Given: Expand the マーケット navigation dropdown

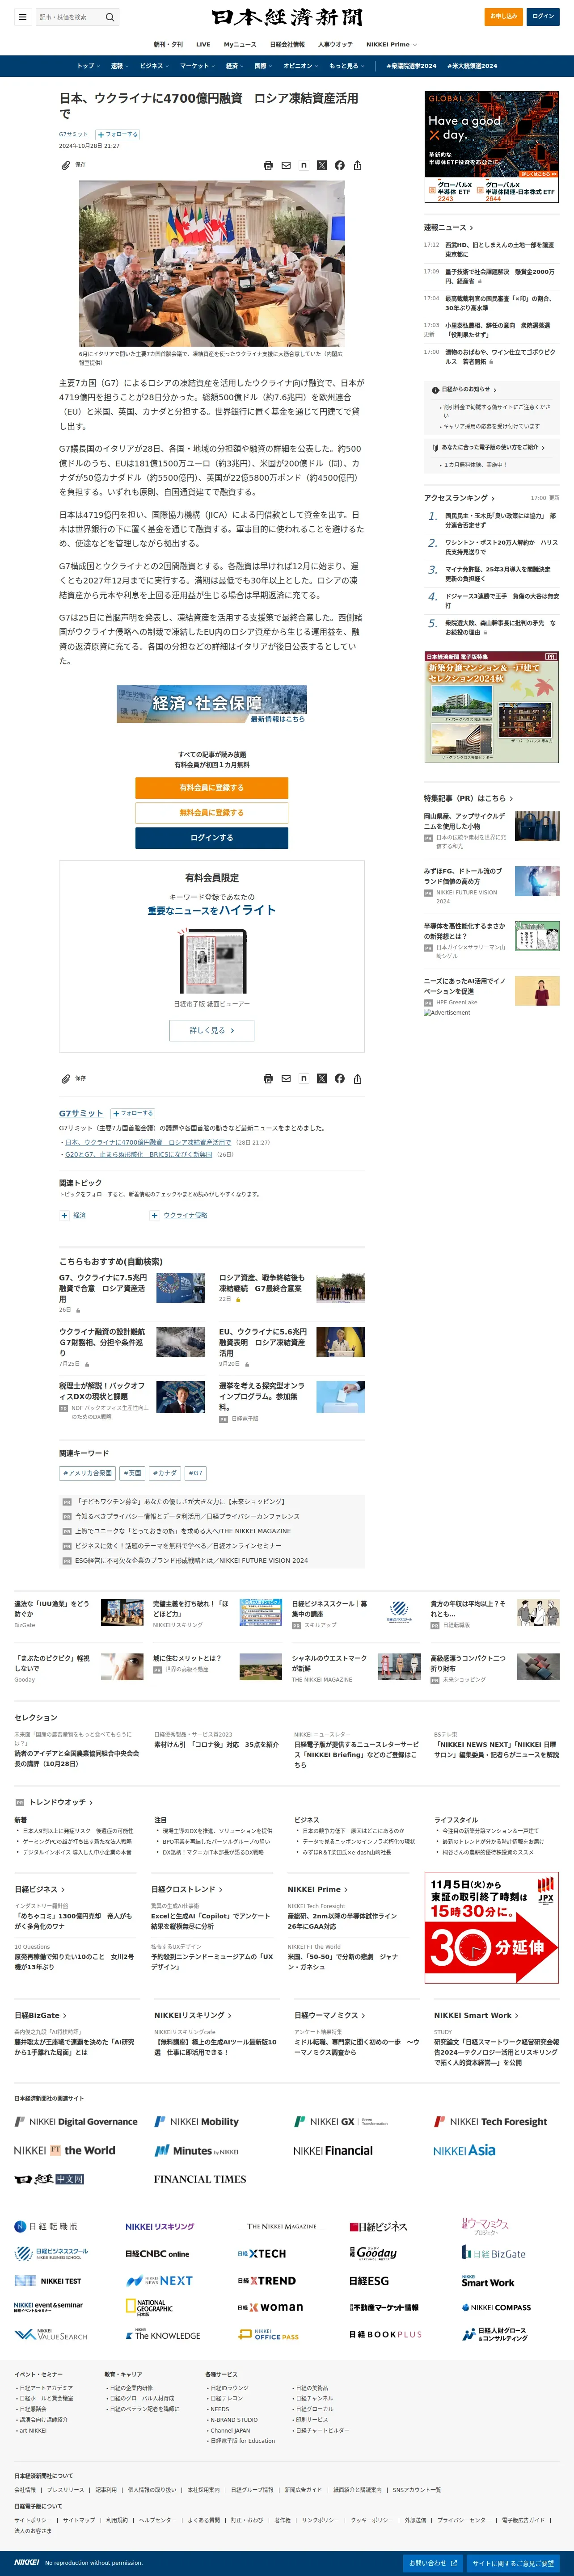Looking at the screenshot, I should 197,66.
